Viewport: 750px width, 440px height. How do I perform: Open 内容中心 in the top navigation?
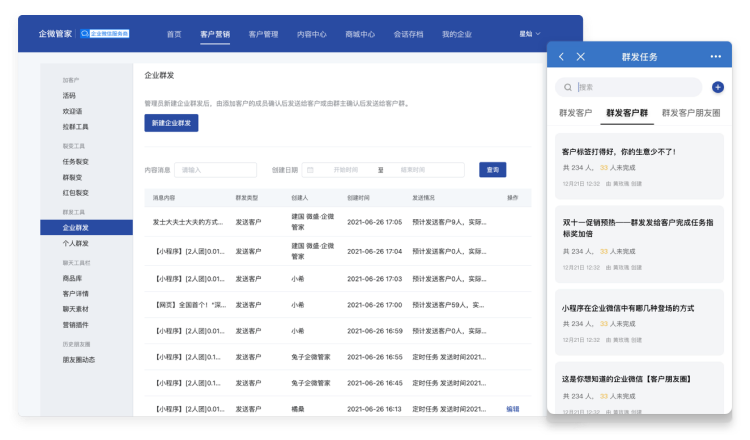click(312, 33)
